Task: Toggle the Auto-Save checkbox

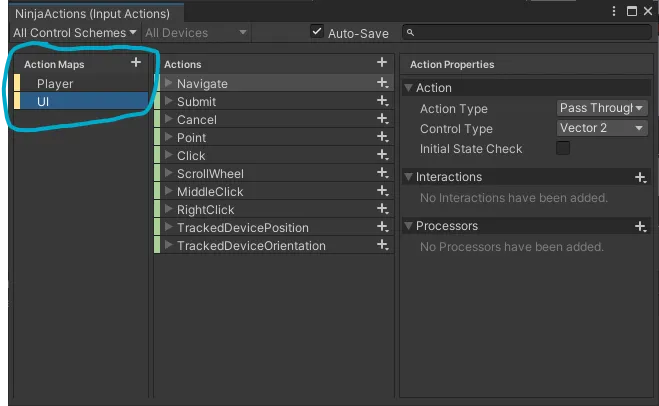Action: click(316, 32)
